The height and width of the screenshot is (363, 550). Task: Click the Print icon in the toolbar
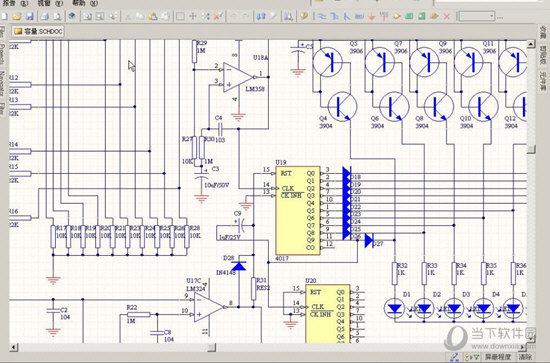pyautogui.click(x=45, y=16)
